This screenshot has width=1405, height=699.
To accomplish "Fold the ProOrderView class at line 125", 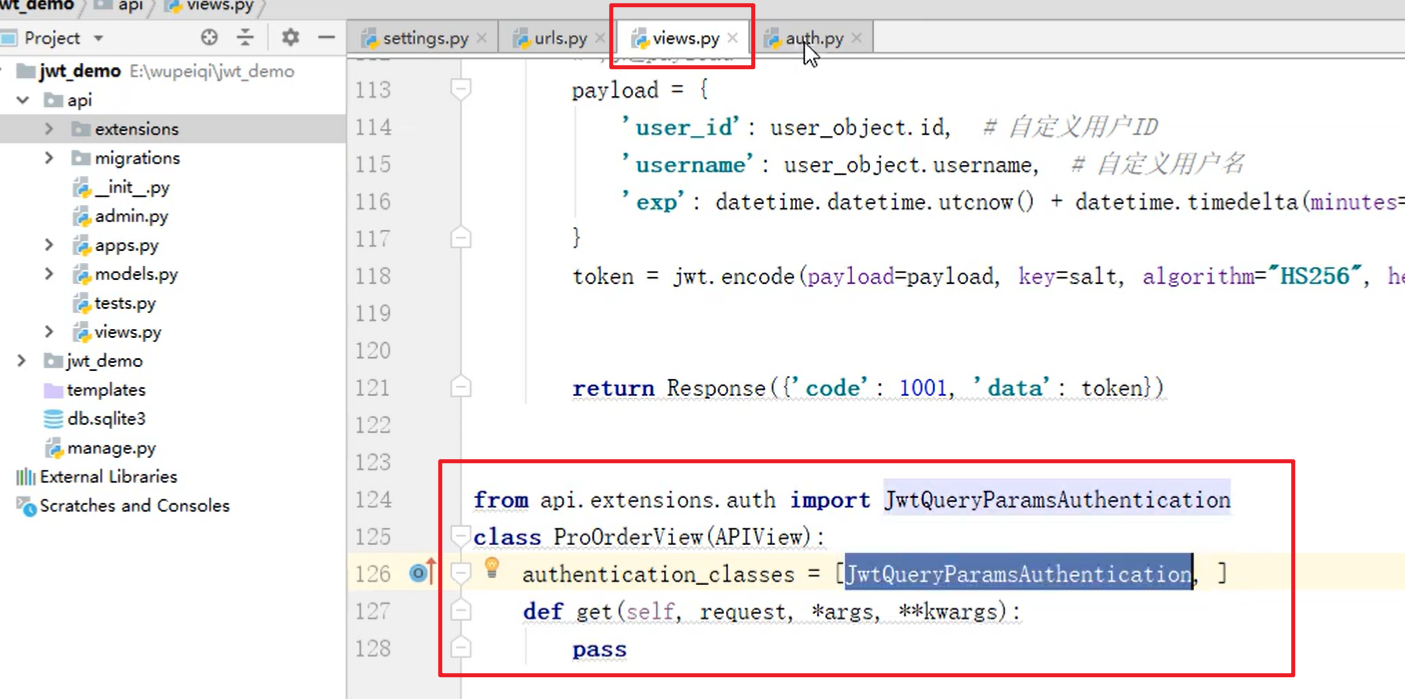I will tap(461, 537).
